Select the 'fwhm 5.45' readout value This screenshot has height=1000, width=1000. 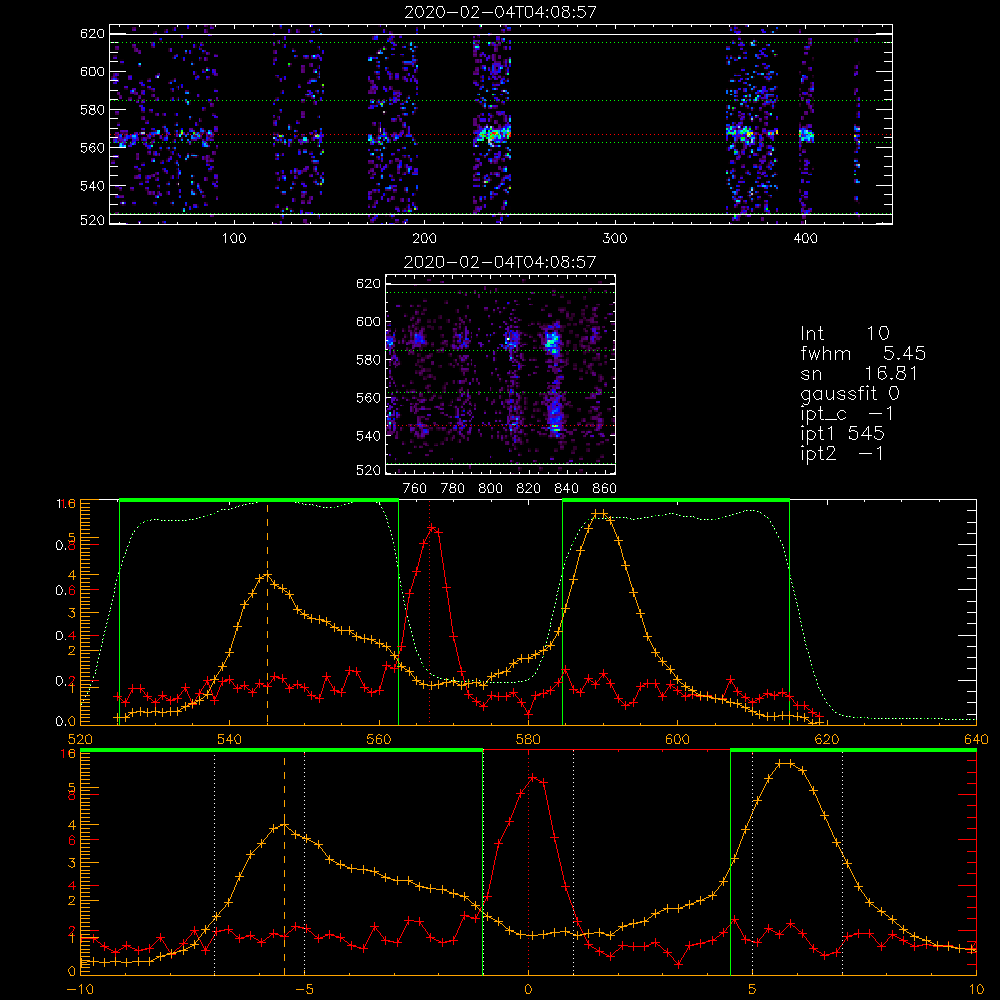863,353
